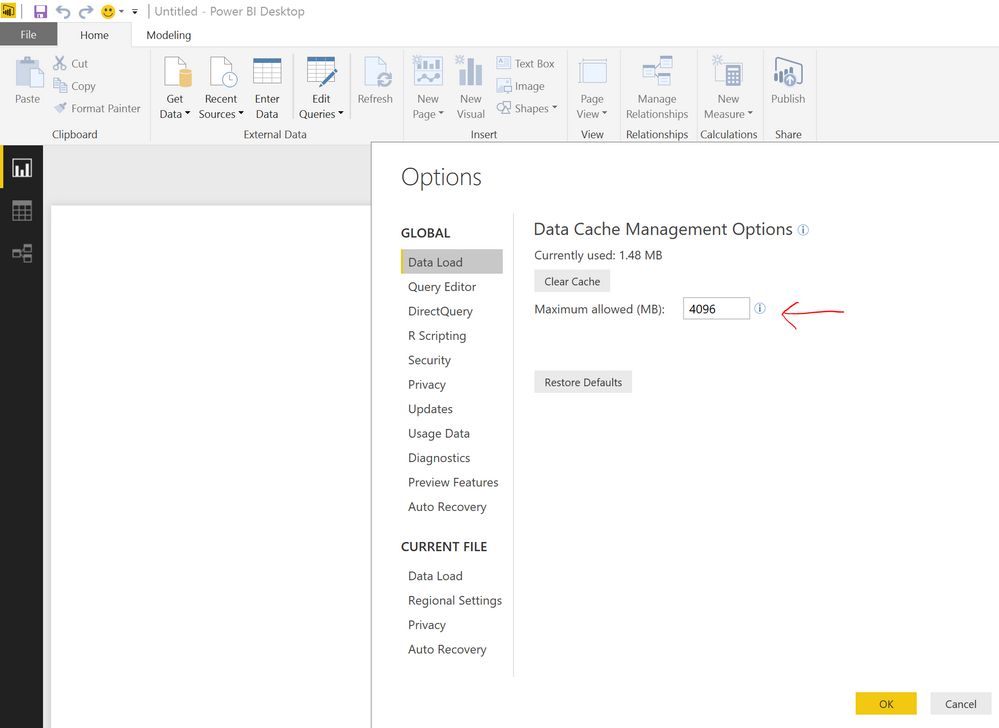Open the Get Data dropdown

click(x=175, y=87)
